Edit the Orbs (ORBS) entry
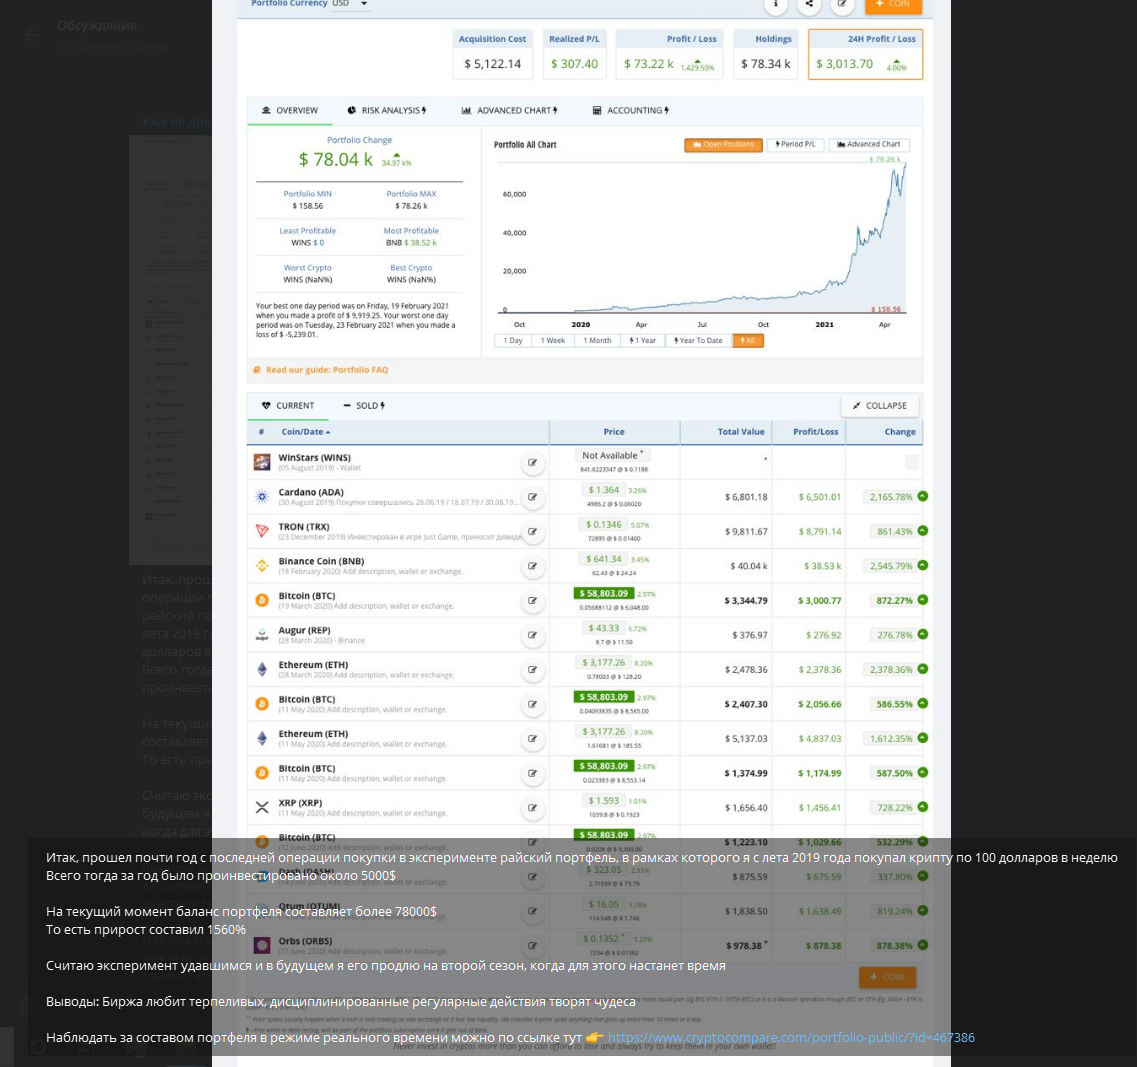Image resolution: width=1137 pixels, height=1067 pixels. (532, 946)
